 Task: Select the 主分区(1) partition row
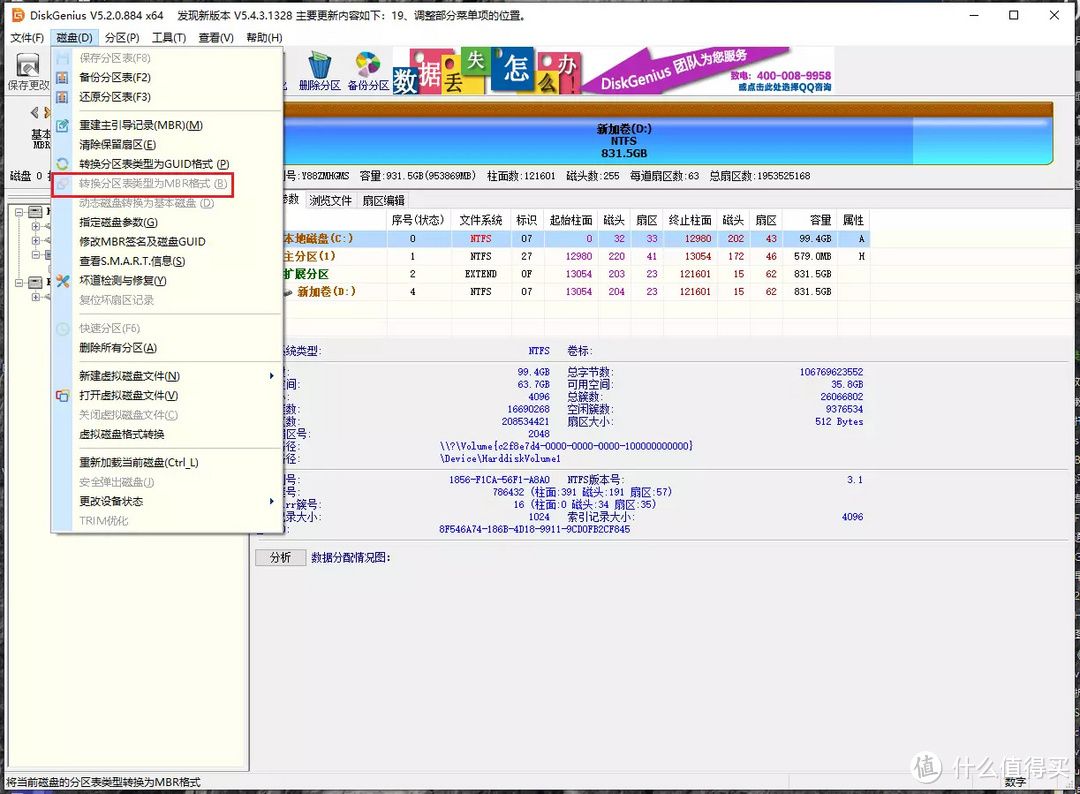tap(576, 256)
